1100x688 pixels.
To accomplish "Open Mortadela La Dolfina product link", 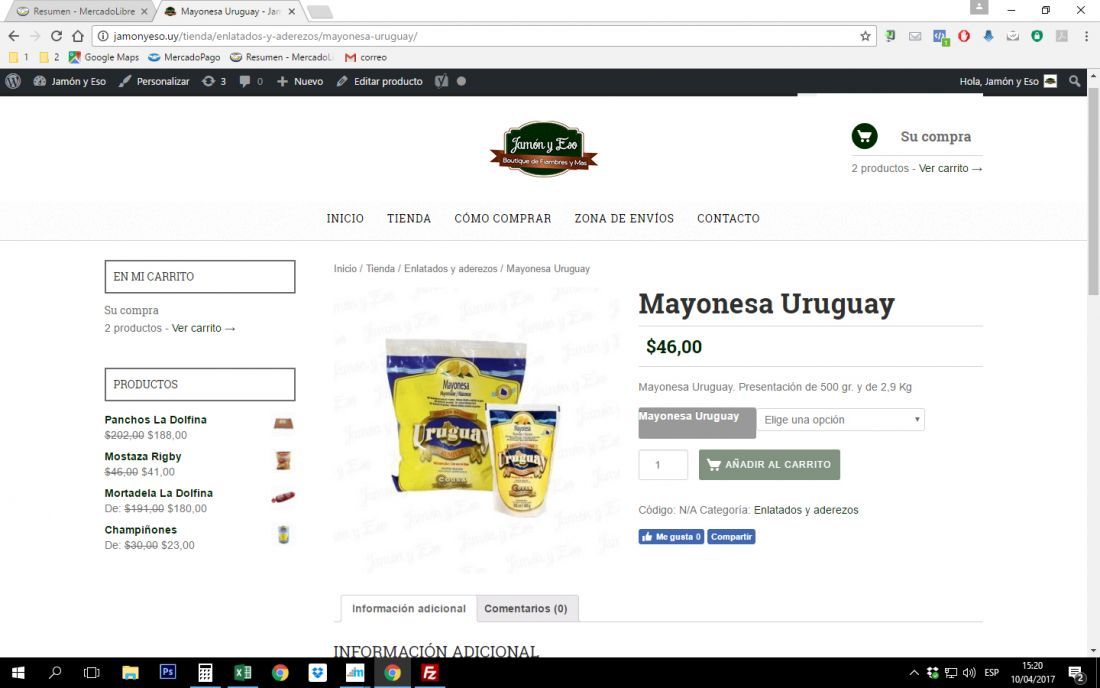I will pyautogui.click(x=159, y=493).
